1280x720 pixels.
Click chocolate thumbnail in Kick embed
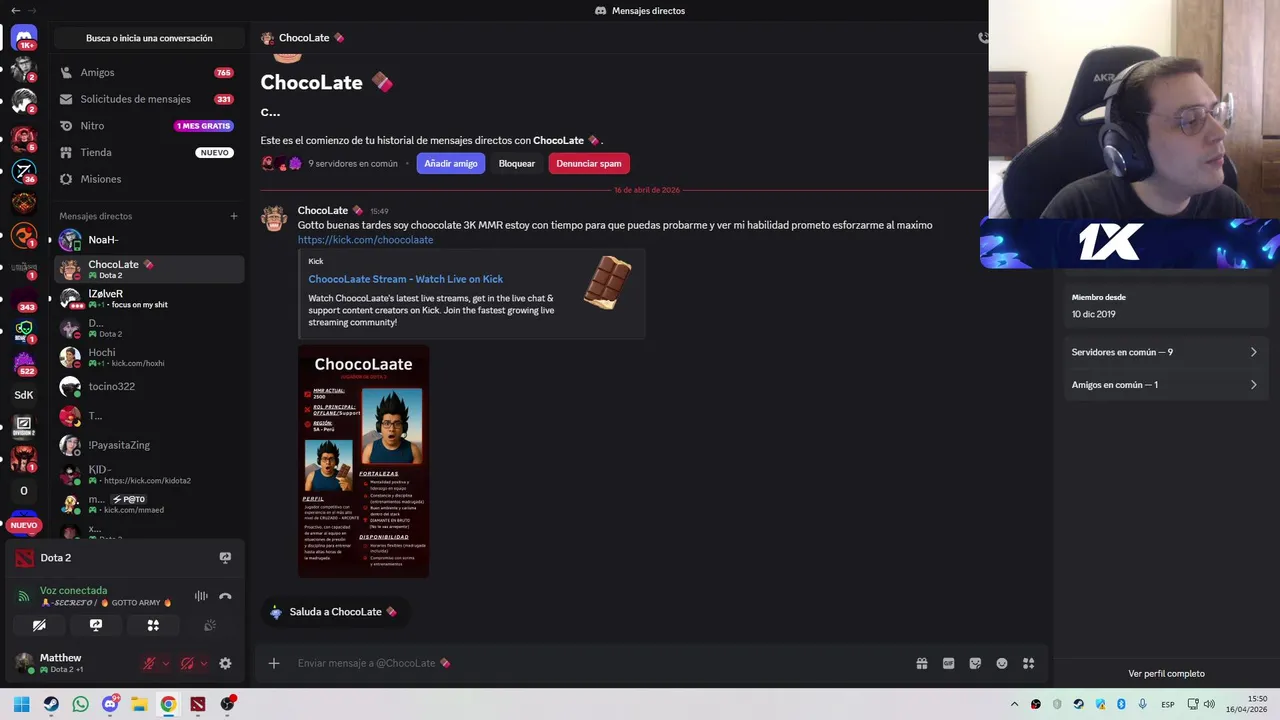pyautogui.click(x=608, y=283)
